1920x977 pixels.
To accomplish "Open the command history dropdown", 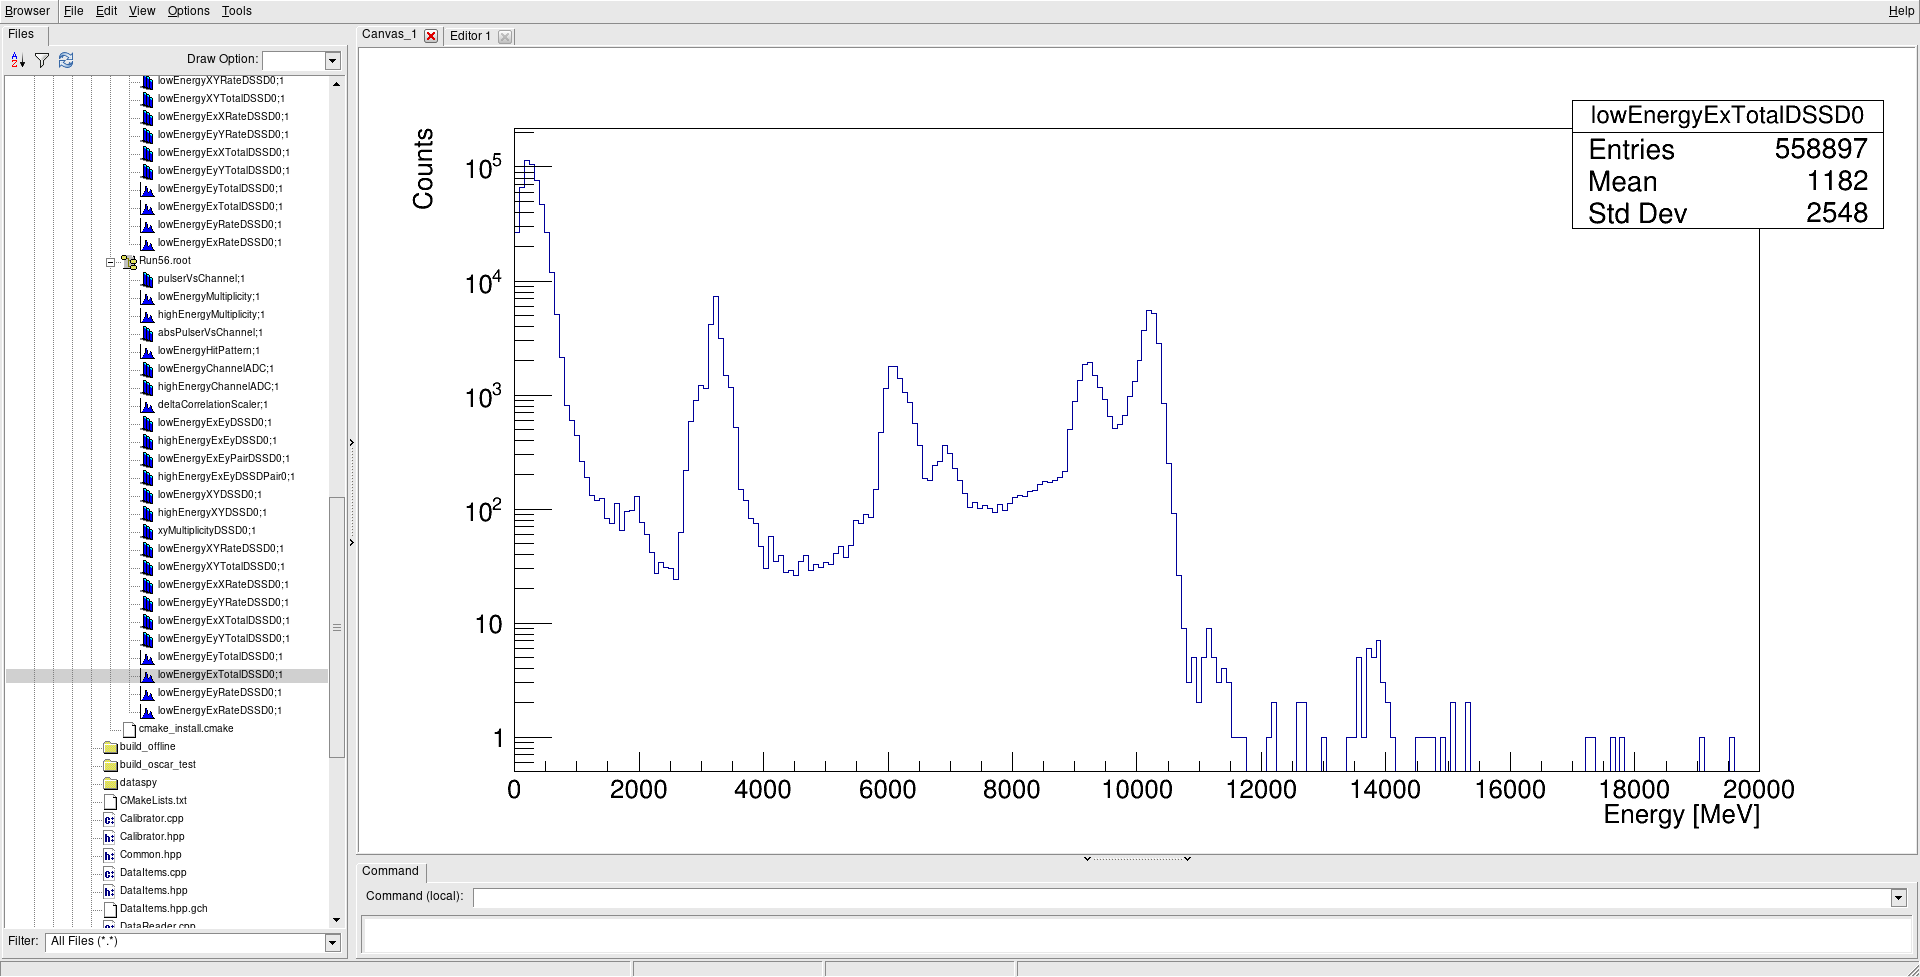I will click(1898, 898).
